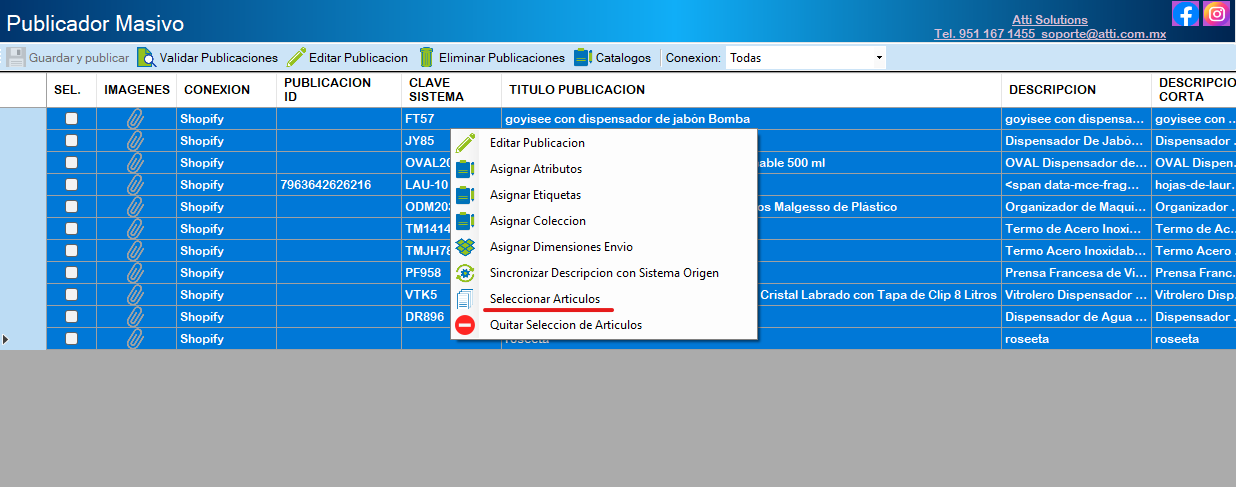This screenshot has height=487, width=1236.
Task: Toggle the checkbox for DR896 row
Action: [x=71, y=317]
